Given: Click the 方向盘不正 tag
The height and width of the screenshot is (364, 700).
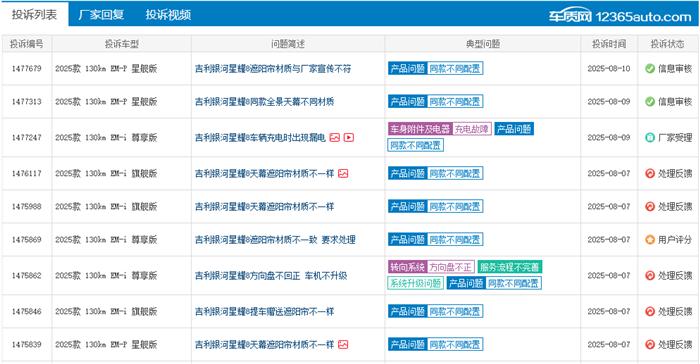Looking at the screenshot, I should click(x=450, y=267).
